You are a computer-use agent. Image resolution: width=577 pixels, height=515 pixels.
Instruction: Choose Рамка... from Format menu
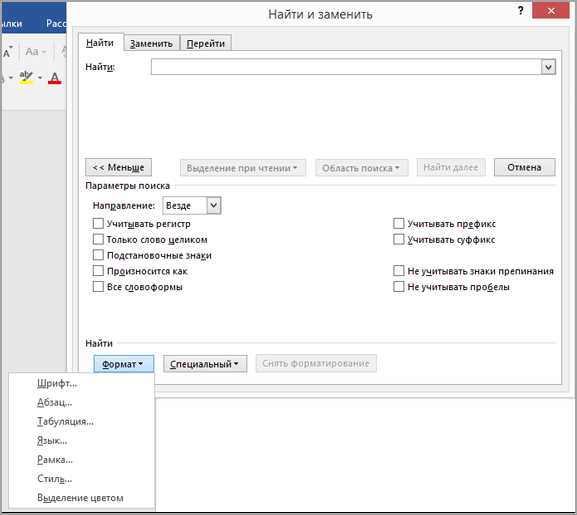81,460
